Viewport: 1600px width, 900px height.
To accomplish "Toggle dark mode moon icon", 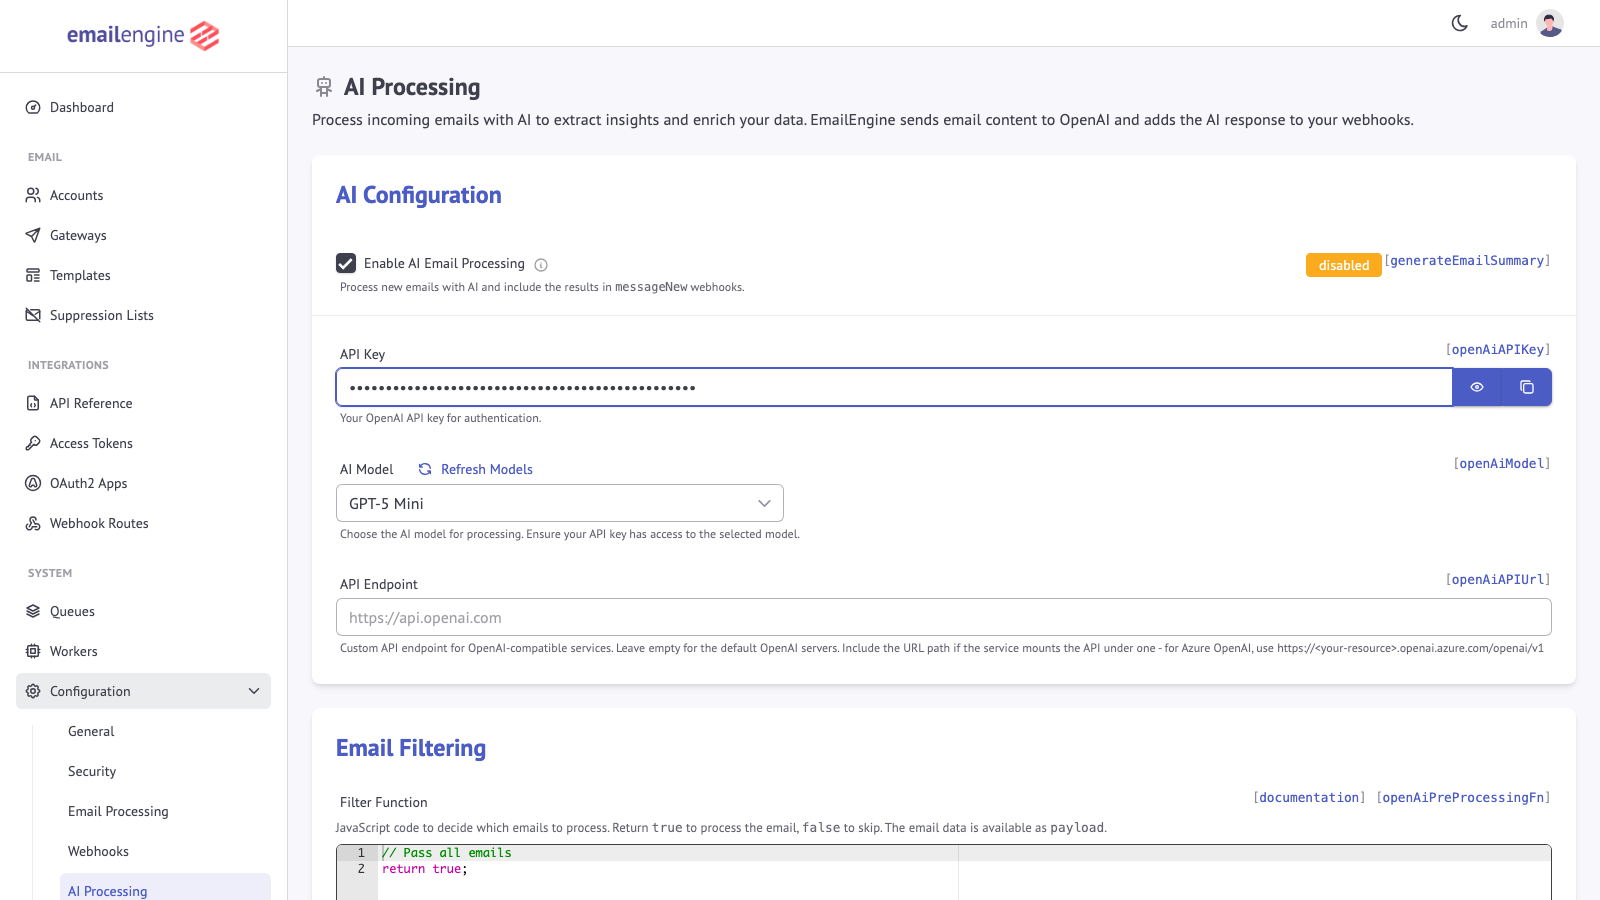I will (1460, 23).
